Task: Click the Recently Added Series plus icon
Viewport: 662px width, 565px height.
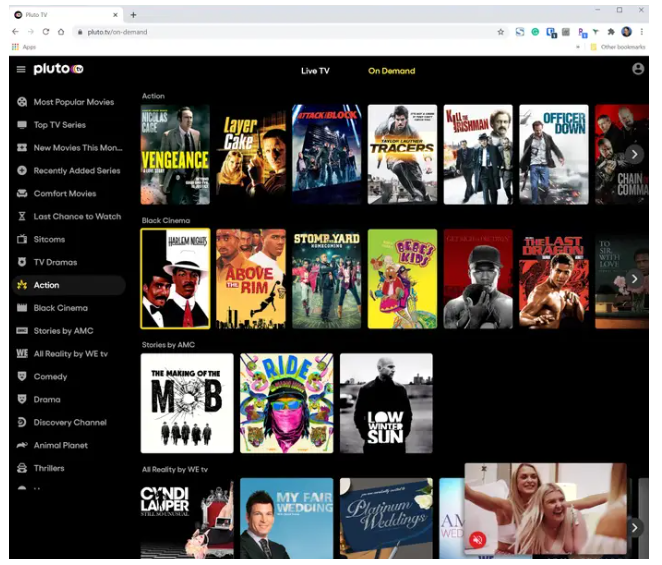Action: [x=22, y=171]
